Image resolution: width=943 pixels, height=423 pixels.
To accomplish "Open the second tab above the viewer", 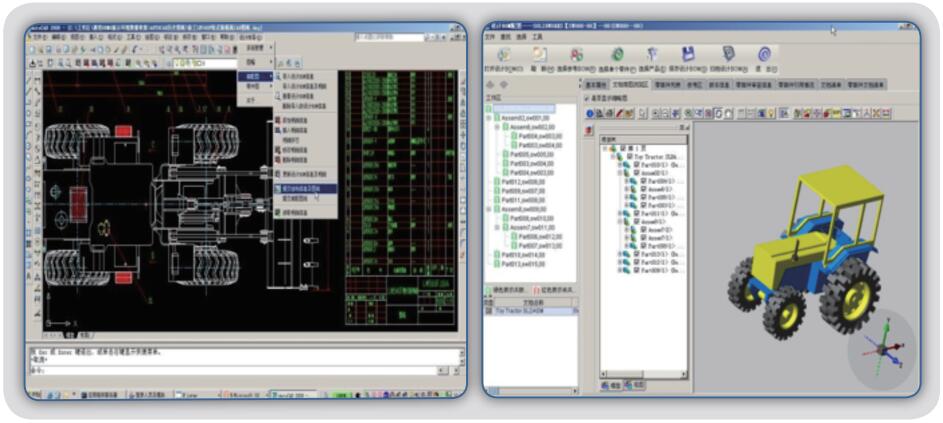I will 630,85.
